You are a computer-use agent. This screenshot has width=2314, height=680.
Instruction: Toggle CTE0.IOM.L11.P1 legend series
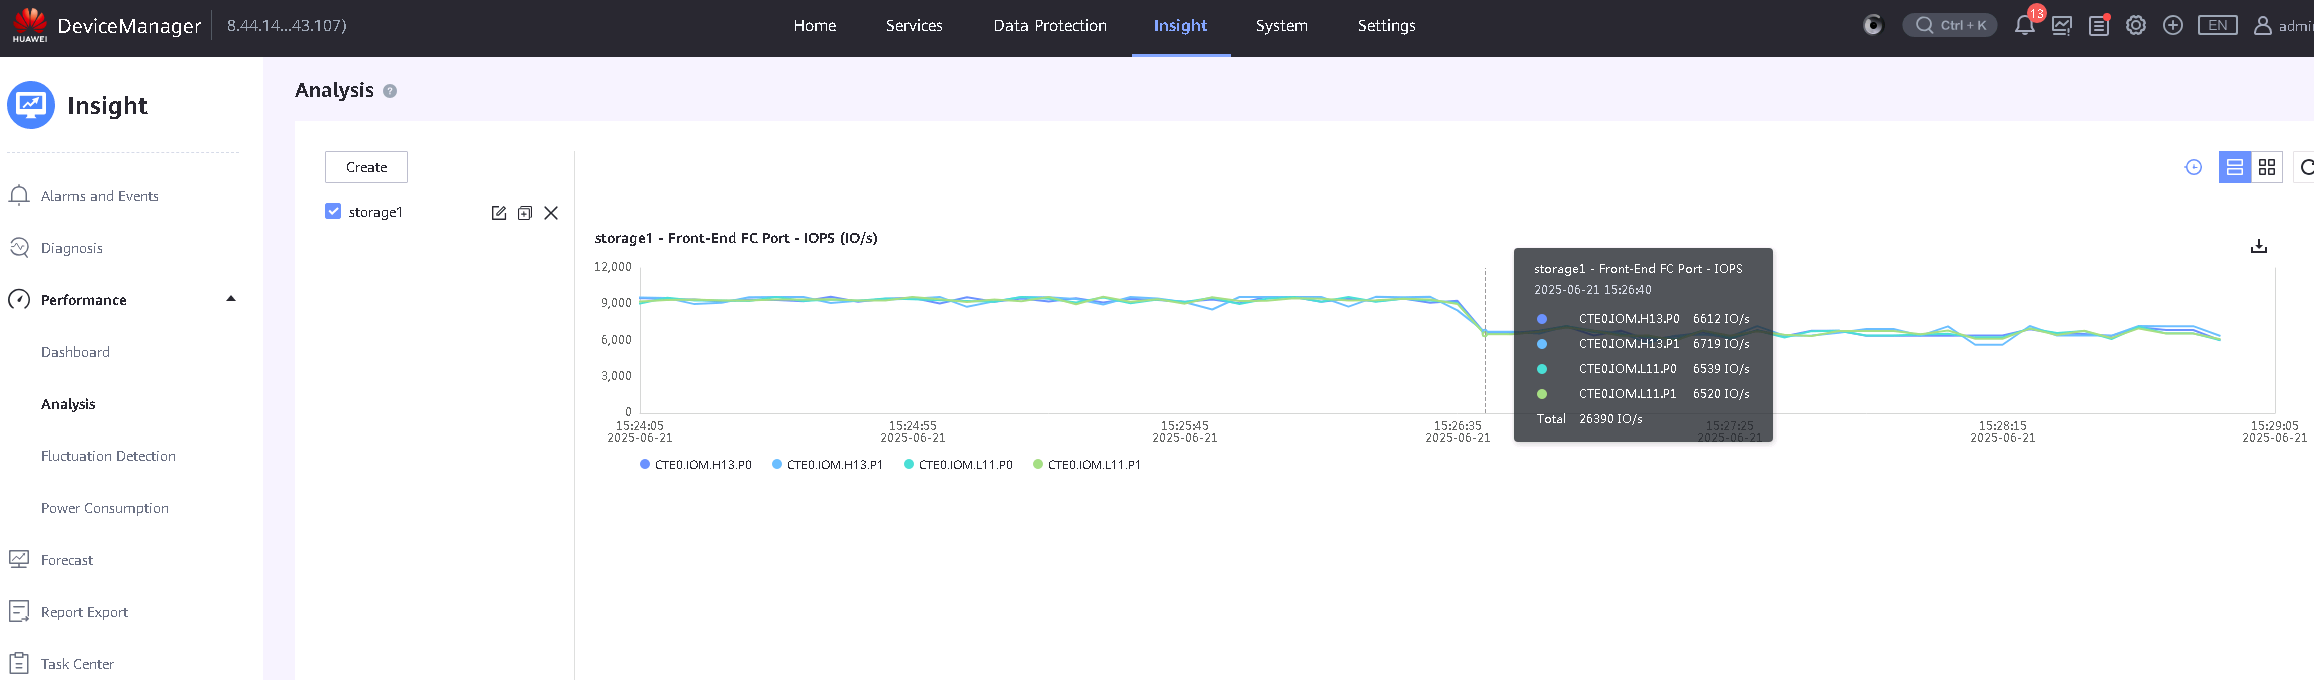coord(1087,465)
